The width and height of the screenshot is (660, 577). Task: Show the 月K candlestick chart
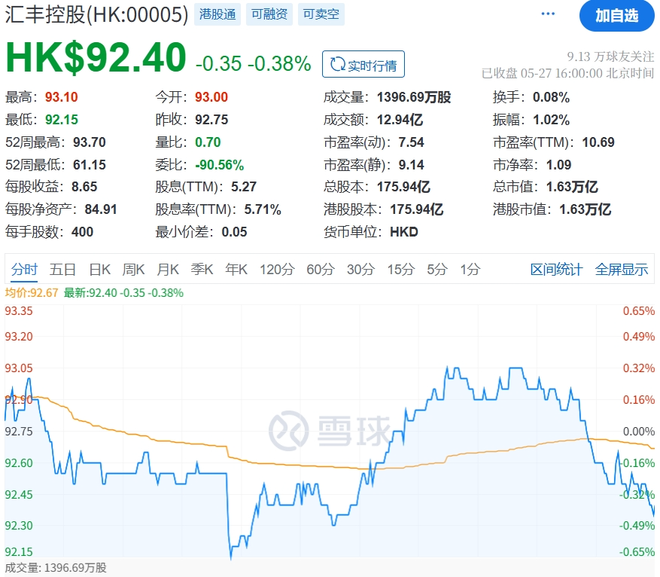pos(168,269)
